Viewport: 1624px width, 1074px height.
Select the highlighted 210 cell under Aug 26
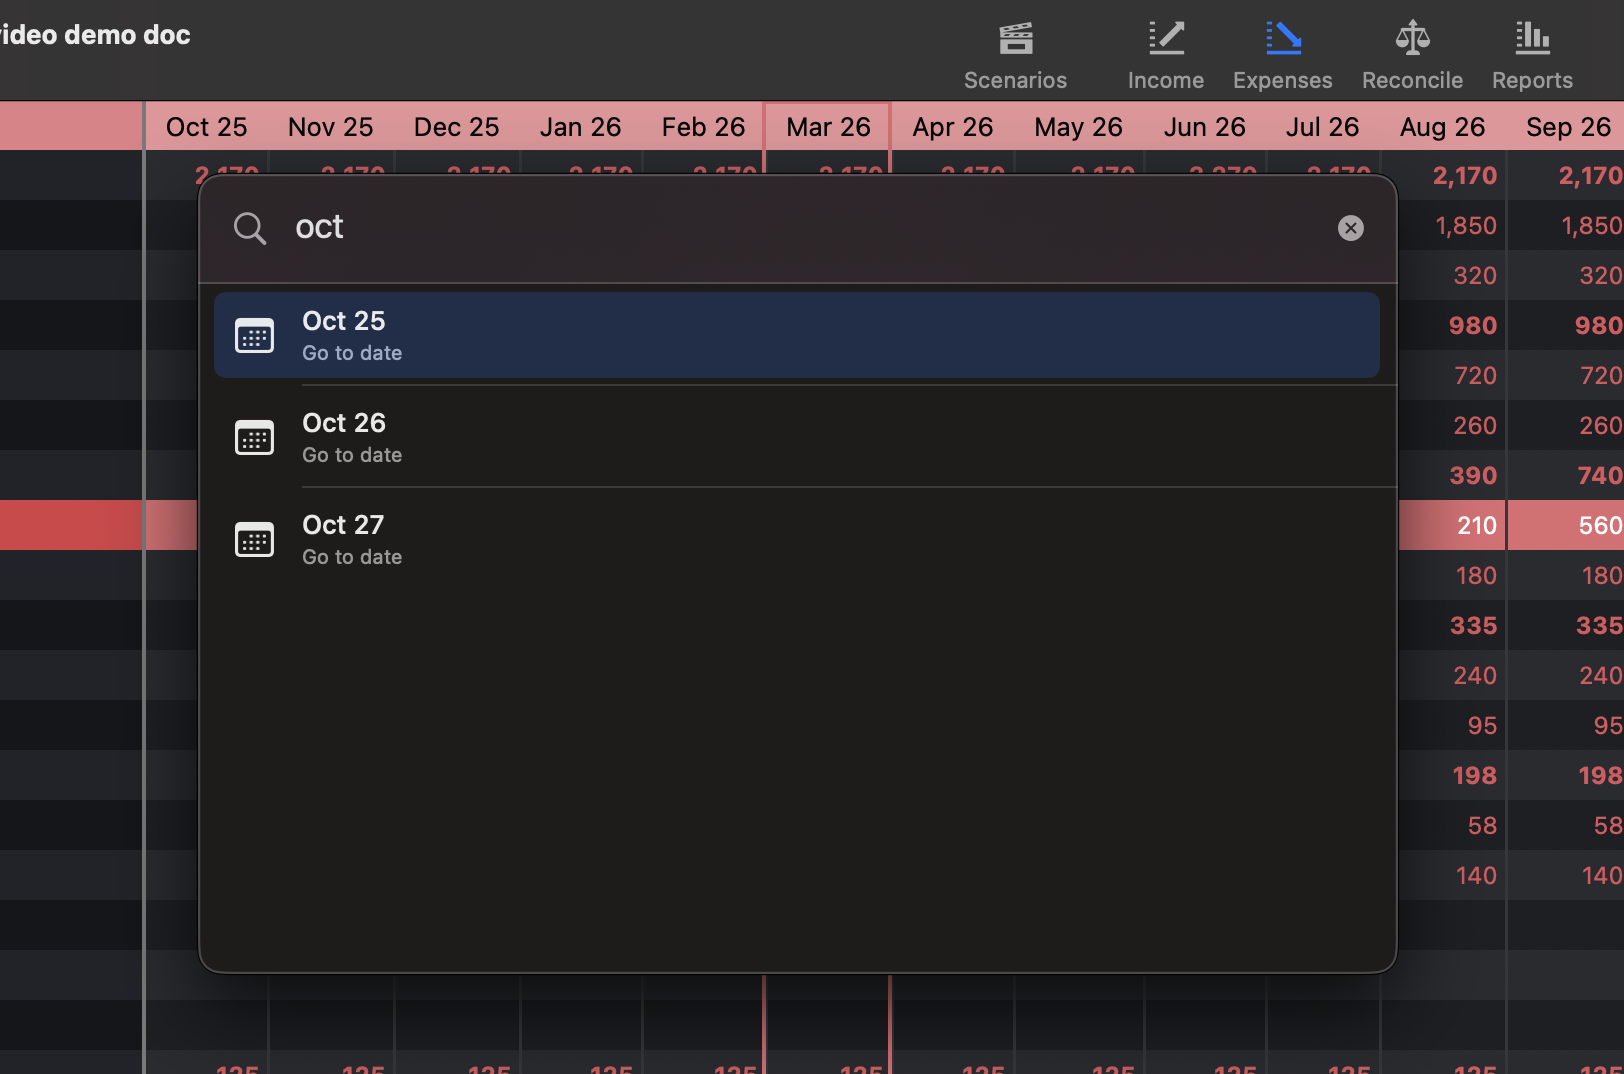click(1472, 525)
